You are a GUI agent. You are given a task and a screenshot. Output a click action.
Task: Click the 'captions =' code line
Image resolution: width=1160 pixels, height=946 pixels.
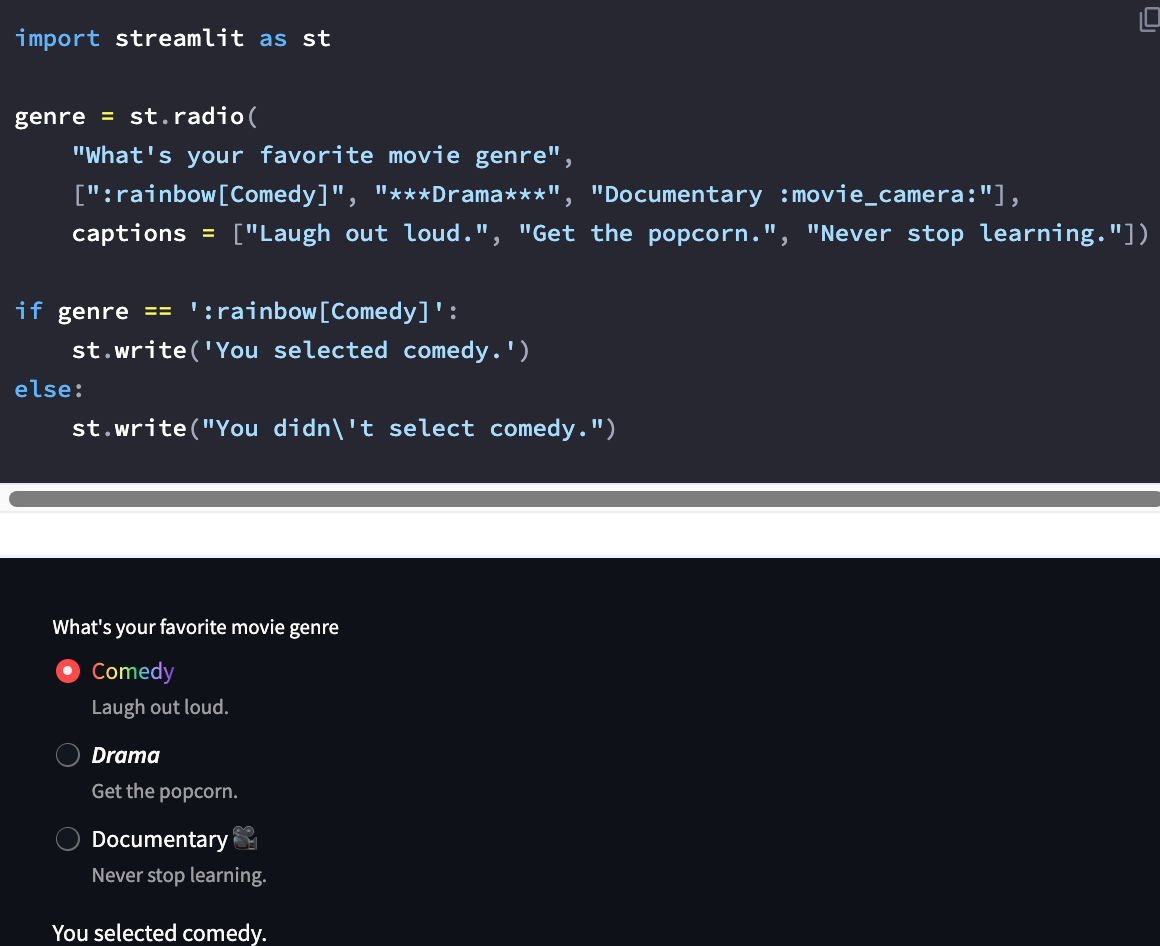[610, 233]
